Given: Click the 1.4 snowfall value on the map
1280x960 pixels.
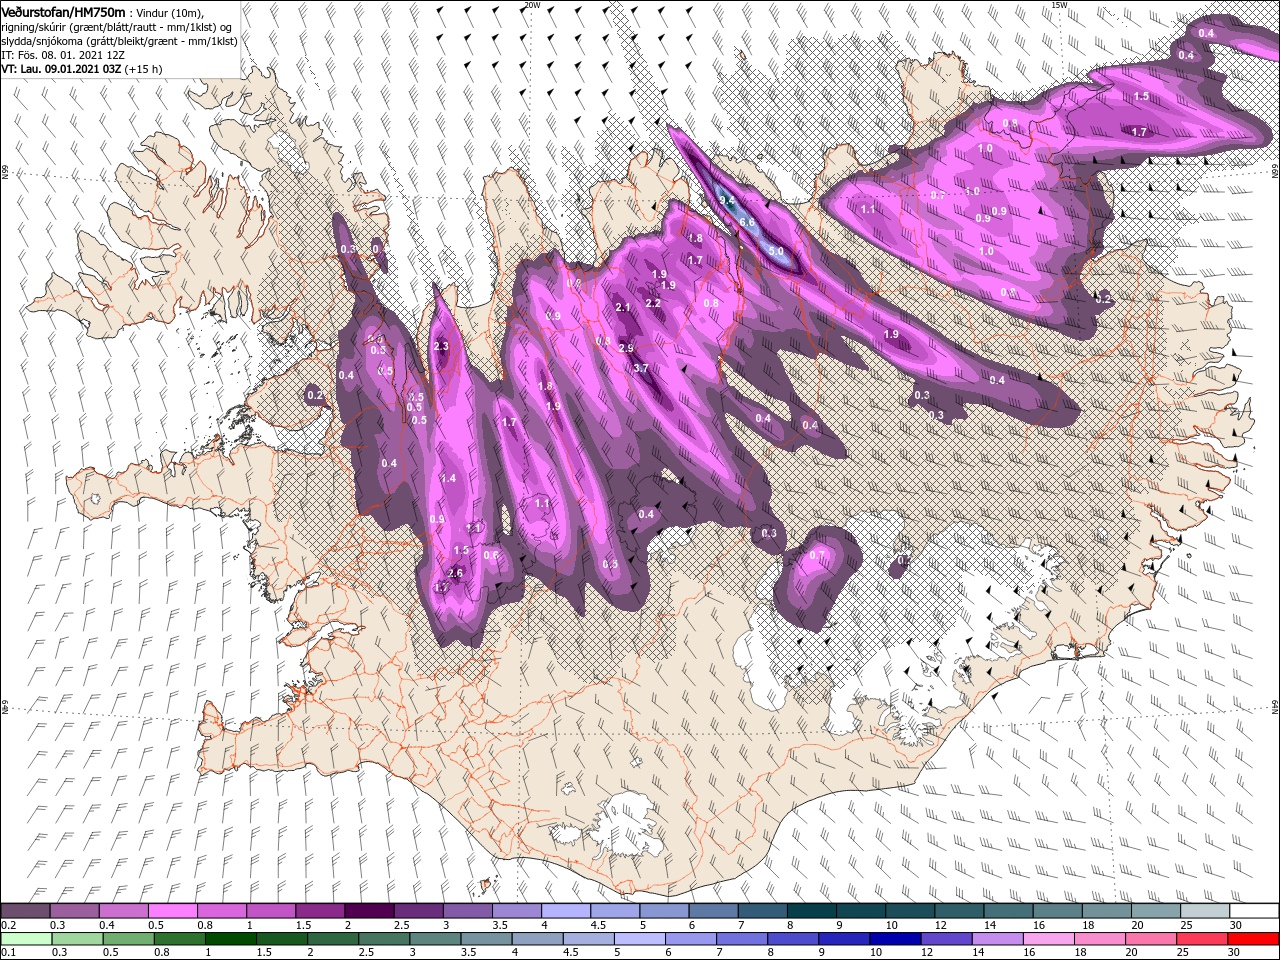Looking at the screenshot, I should [x=448, y=478].
